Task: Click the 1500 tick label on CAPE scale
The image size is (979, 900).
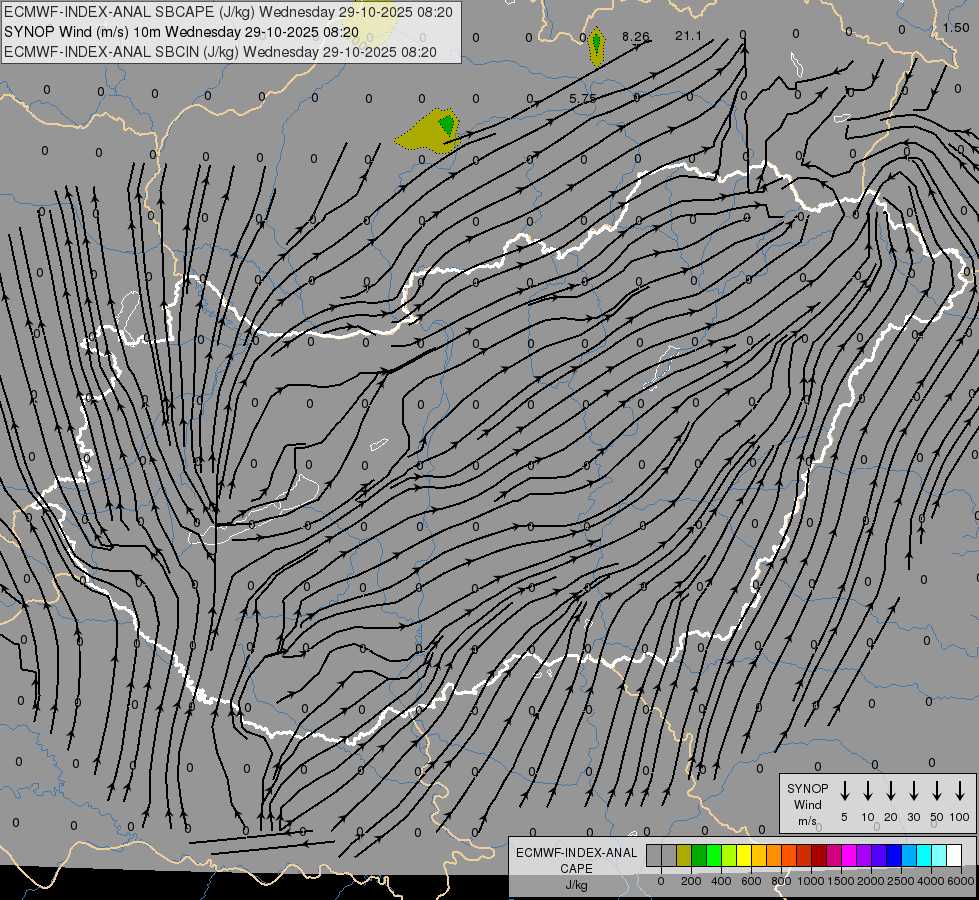Action: tap(840, 881)
